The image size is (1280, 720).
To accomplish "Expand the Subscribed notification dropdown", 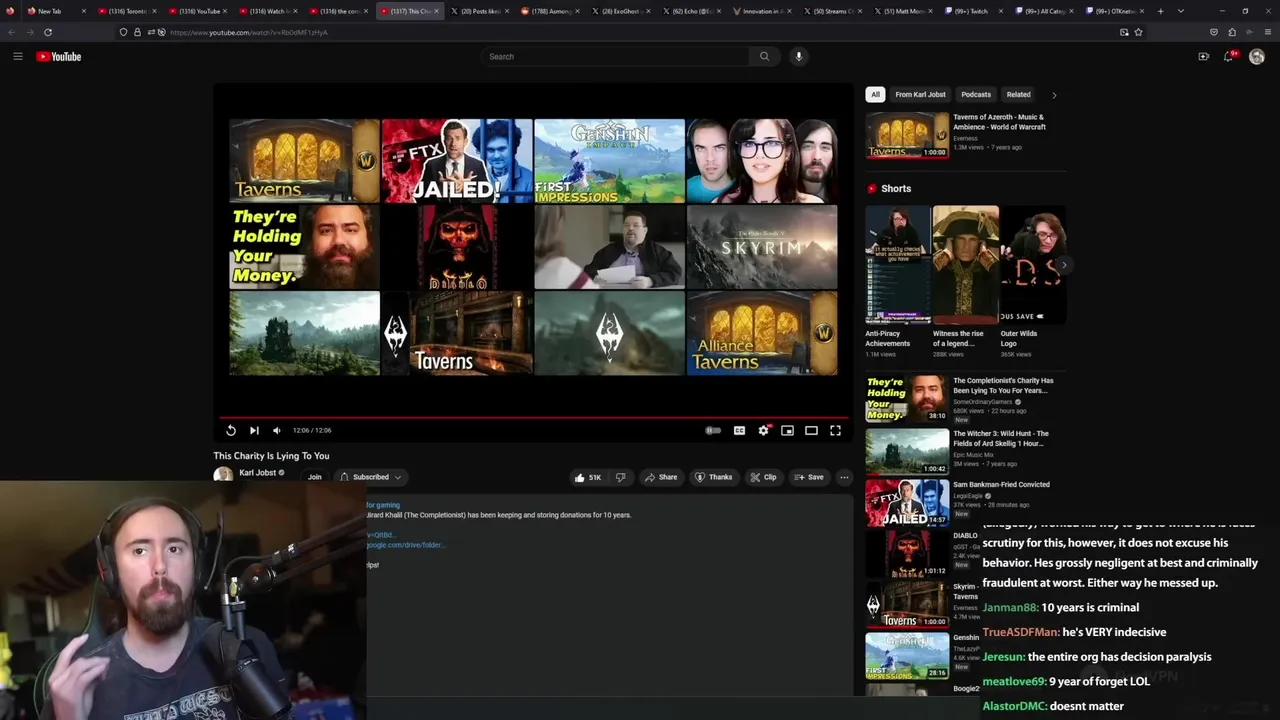I will click(370, 477).
